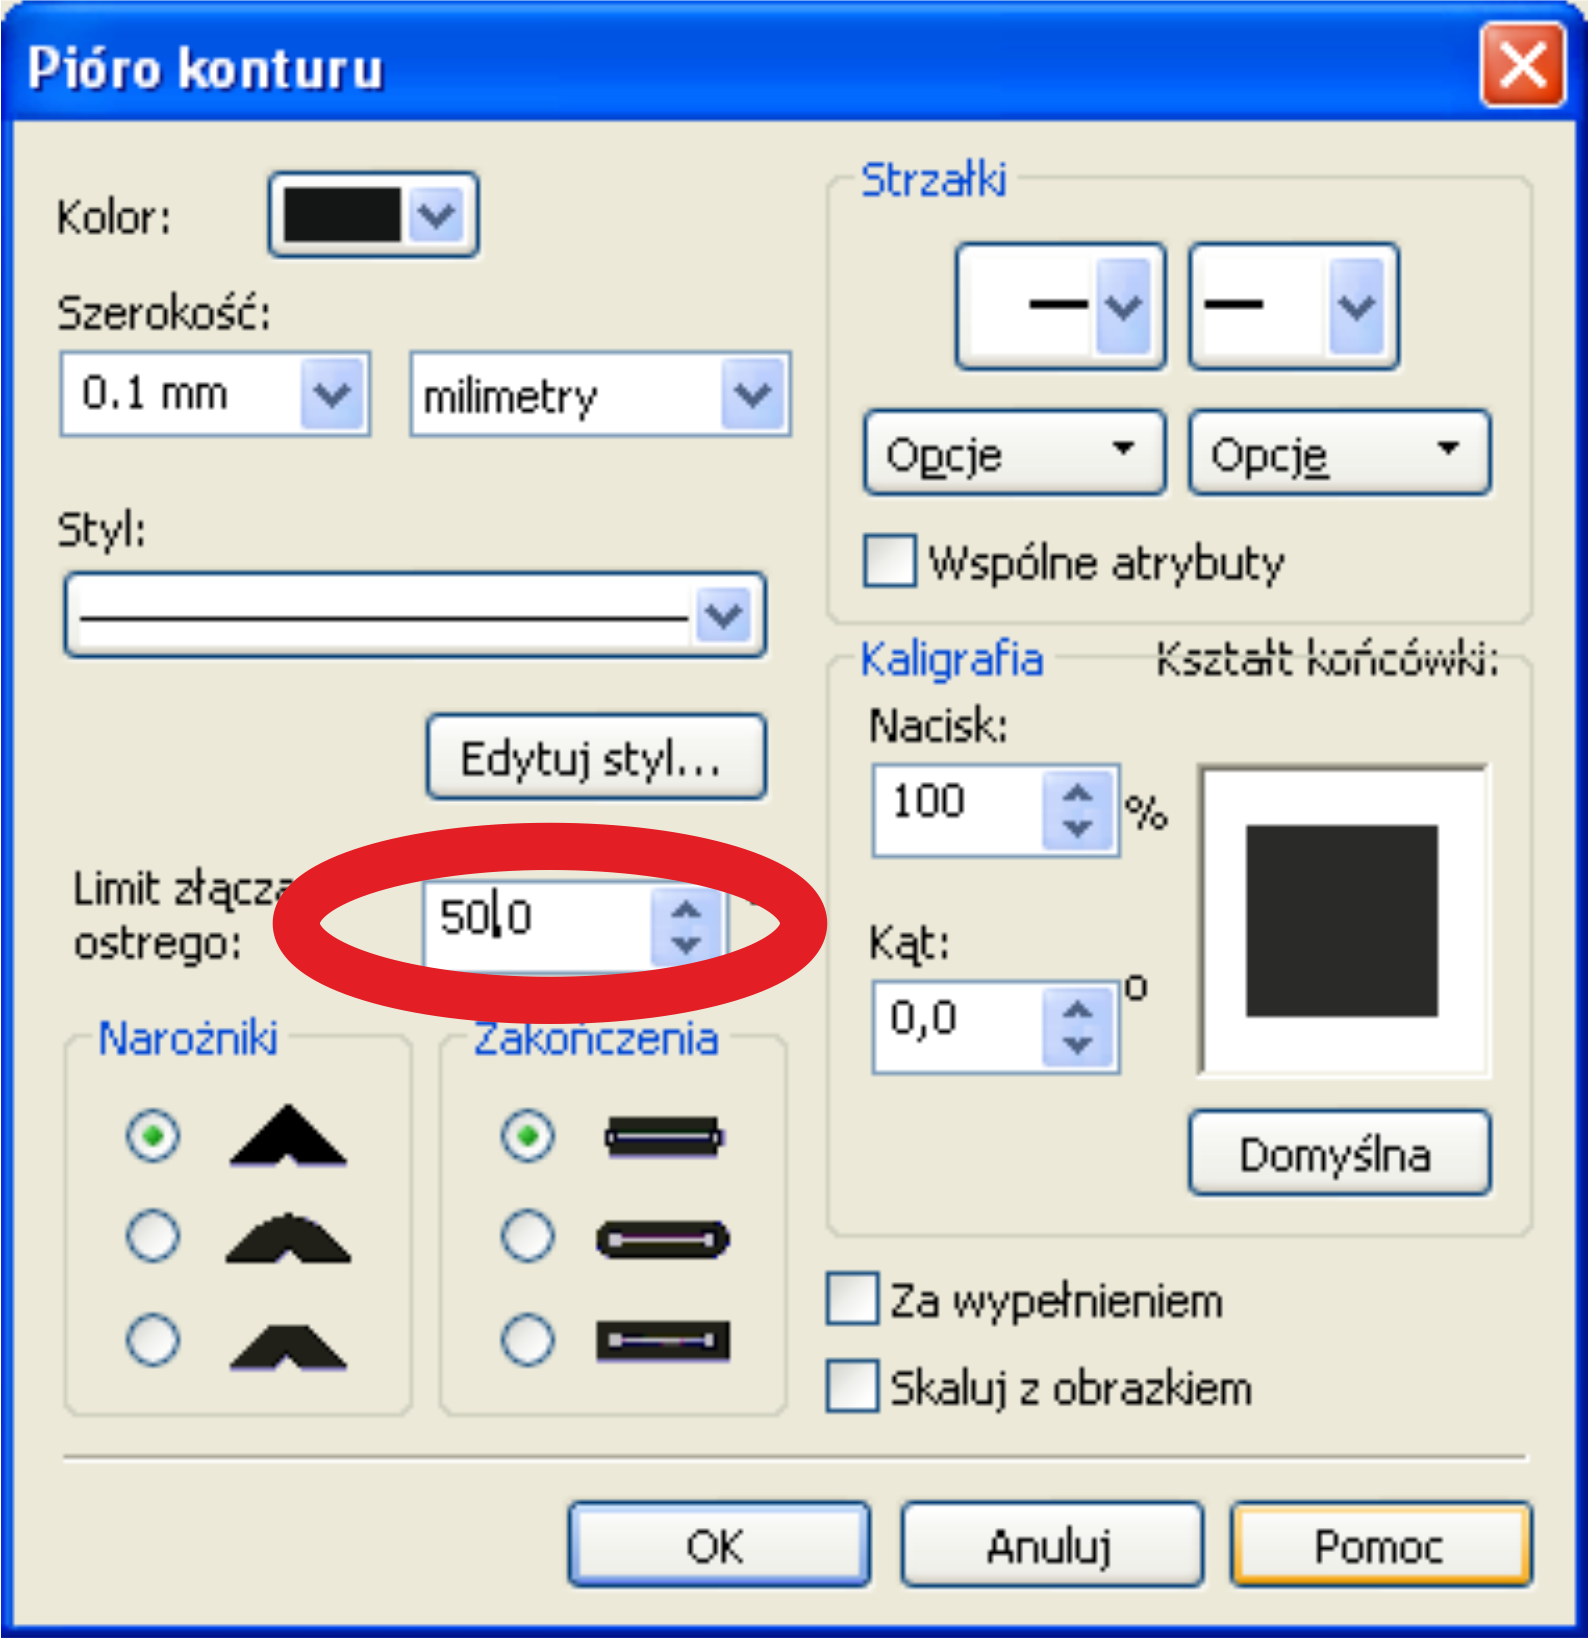Image resolution: width=1589 pixels, height=1638 pixels.
Task: Open the left Opcje arrow menu
Action: (x=1014, y=453)
